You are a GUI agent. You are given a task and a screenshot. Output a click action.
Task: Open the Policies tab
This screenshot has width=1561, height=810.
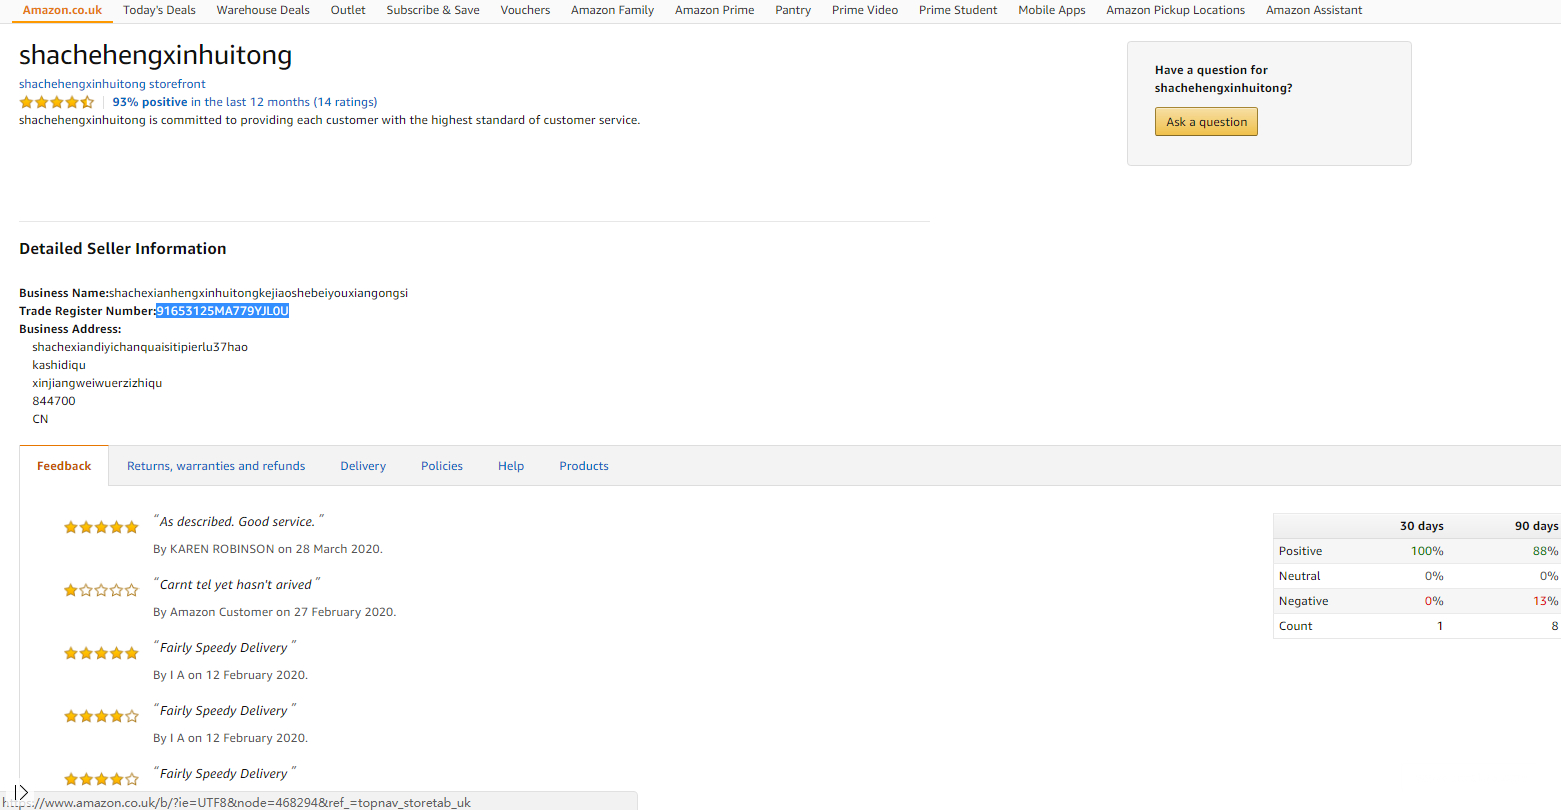point(442,466)
